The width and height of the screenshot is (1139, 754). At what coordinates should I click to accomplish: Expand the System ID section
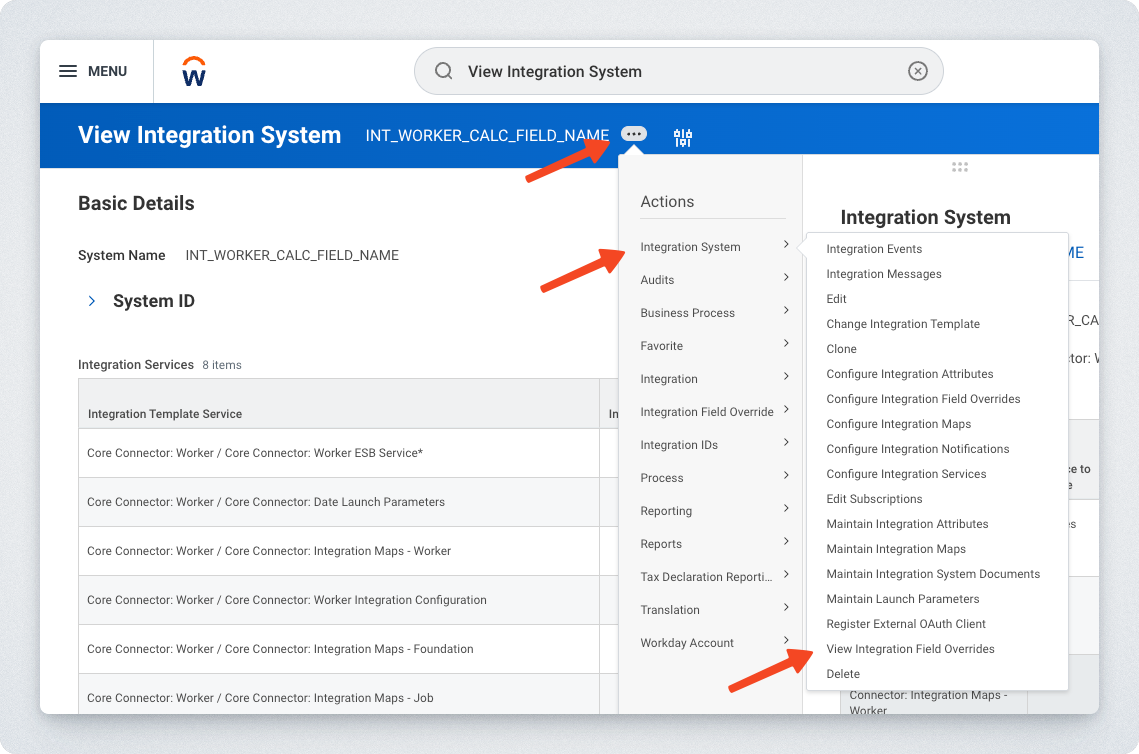point(92,301)
